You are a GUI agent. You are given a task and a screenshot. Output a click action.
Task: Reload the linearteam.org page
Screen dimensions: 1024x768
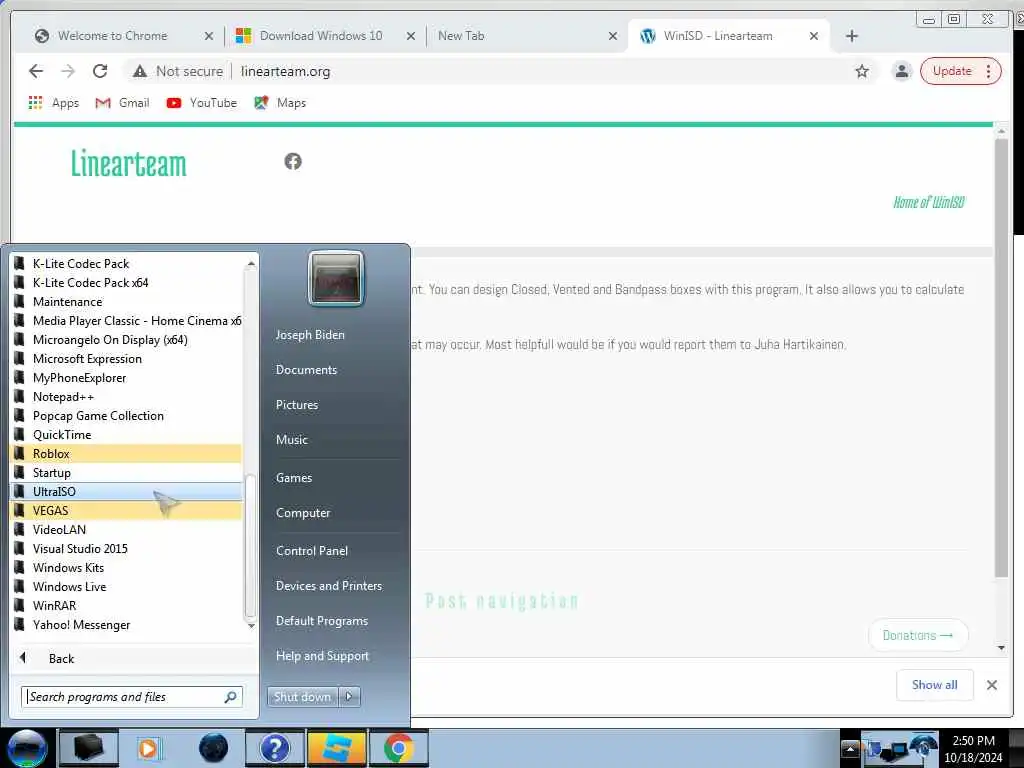[100, 71]
